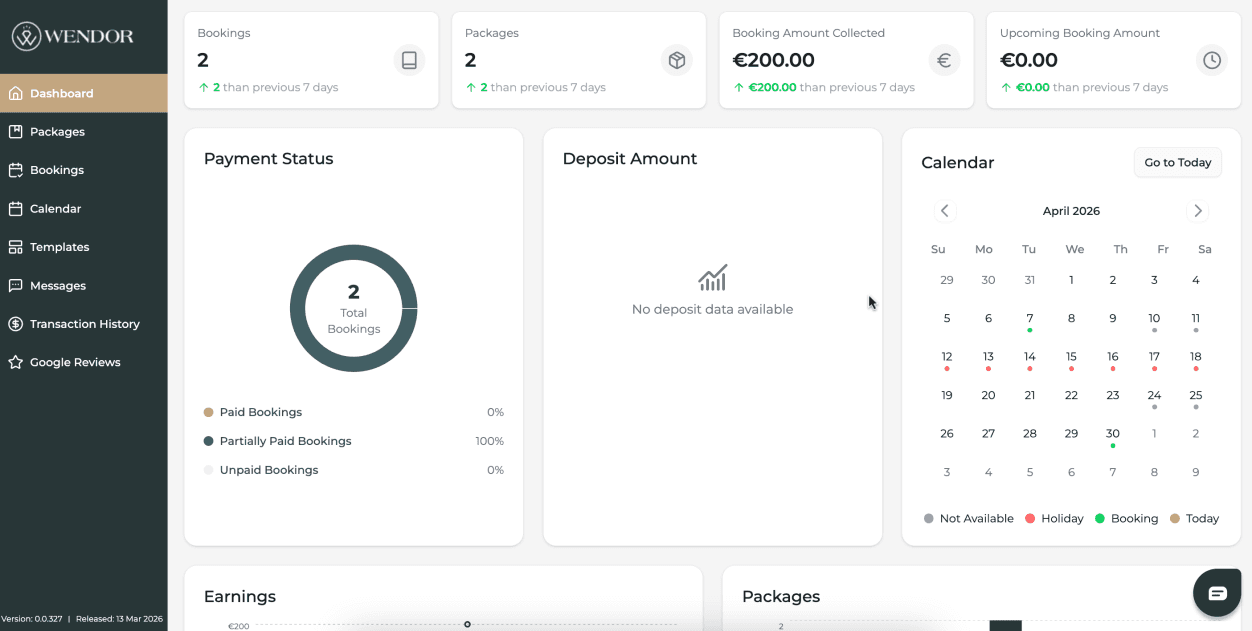Go to the previous month with left chevron
1252x631 pixels.
click(944, 211)
